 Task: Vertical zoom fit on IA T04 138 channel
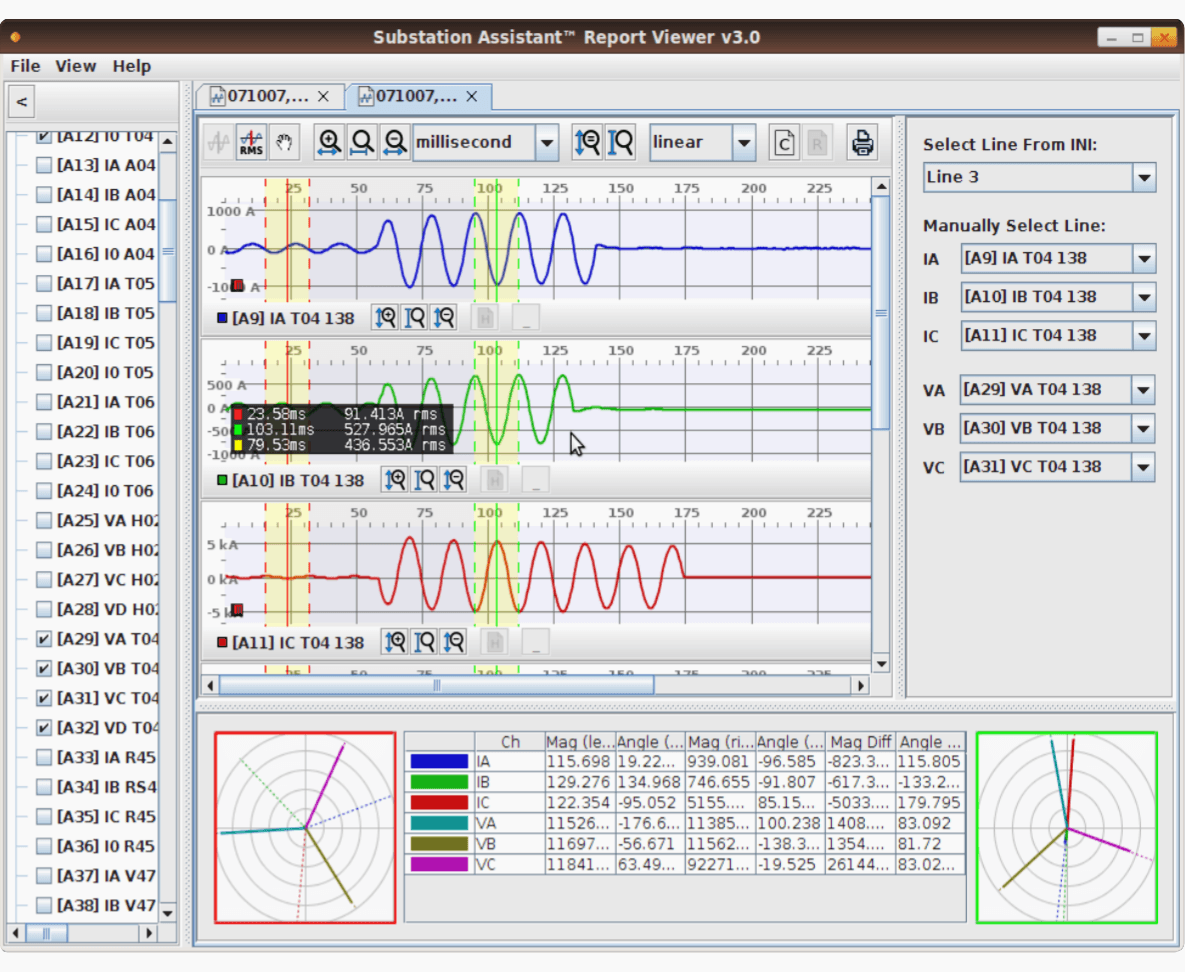click(x=415, y=318)
